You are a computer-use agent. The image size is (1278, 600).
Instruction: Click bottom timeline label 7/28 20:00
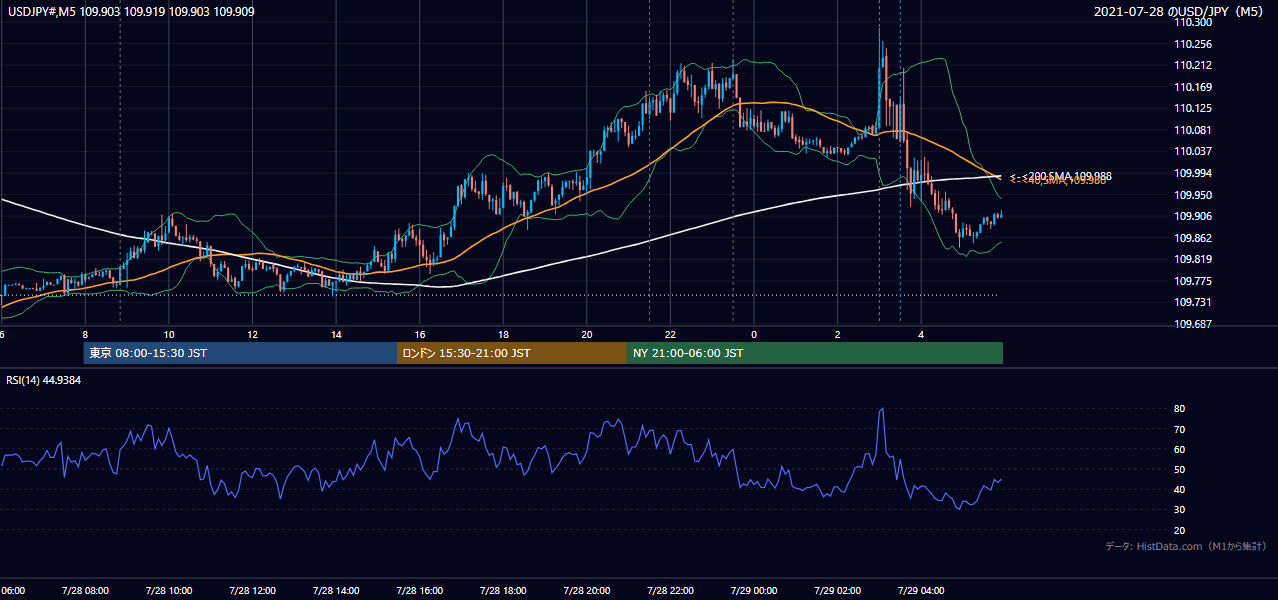(x=587, y=590)
